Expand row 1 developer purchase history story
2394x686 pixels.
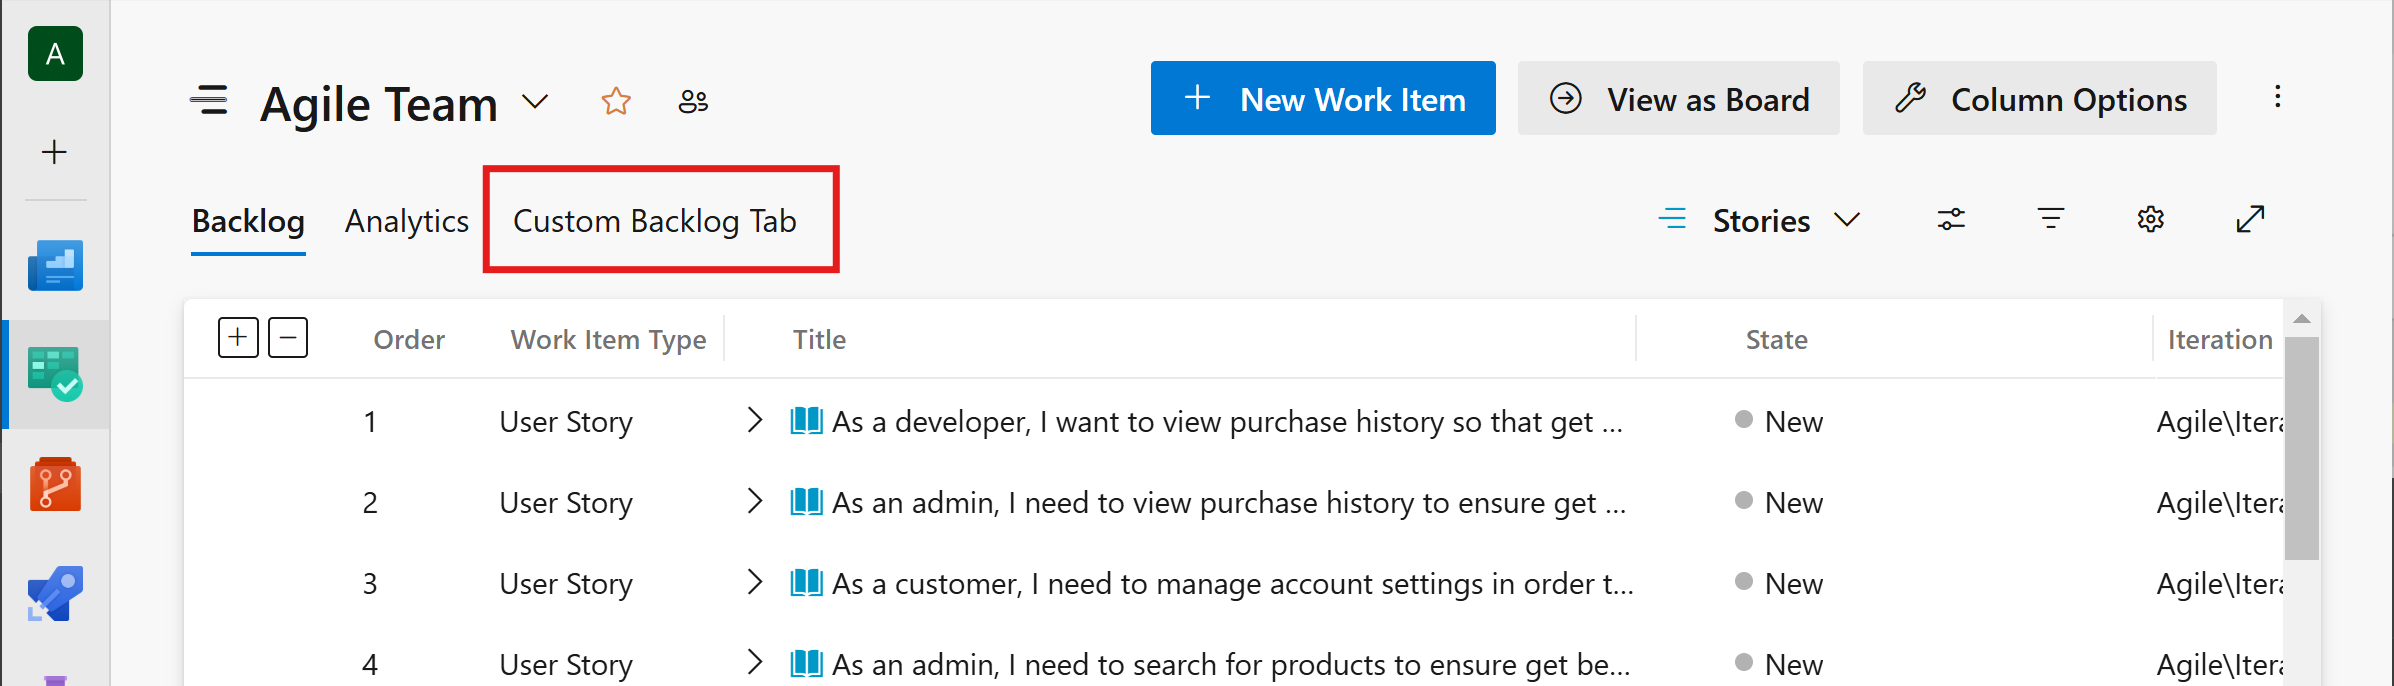(x=755, y=421)
